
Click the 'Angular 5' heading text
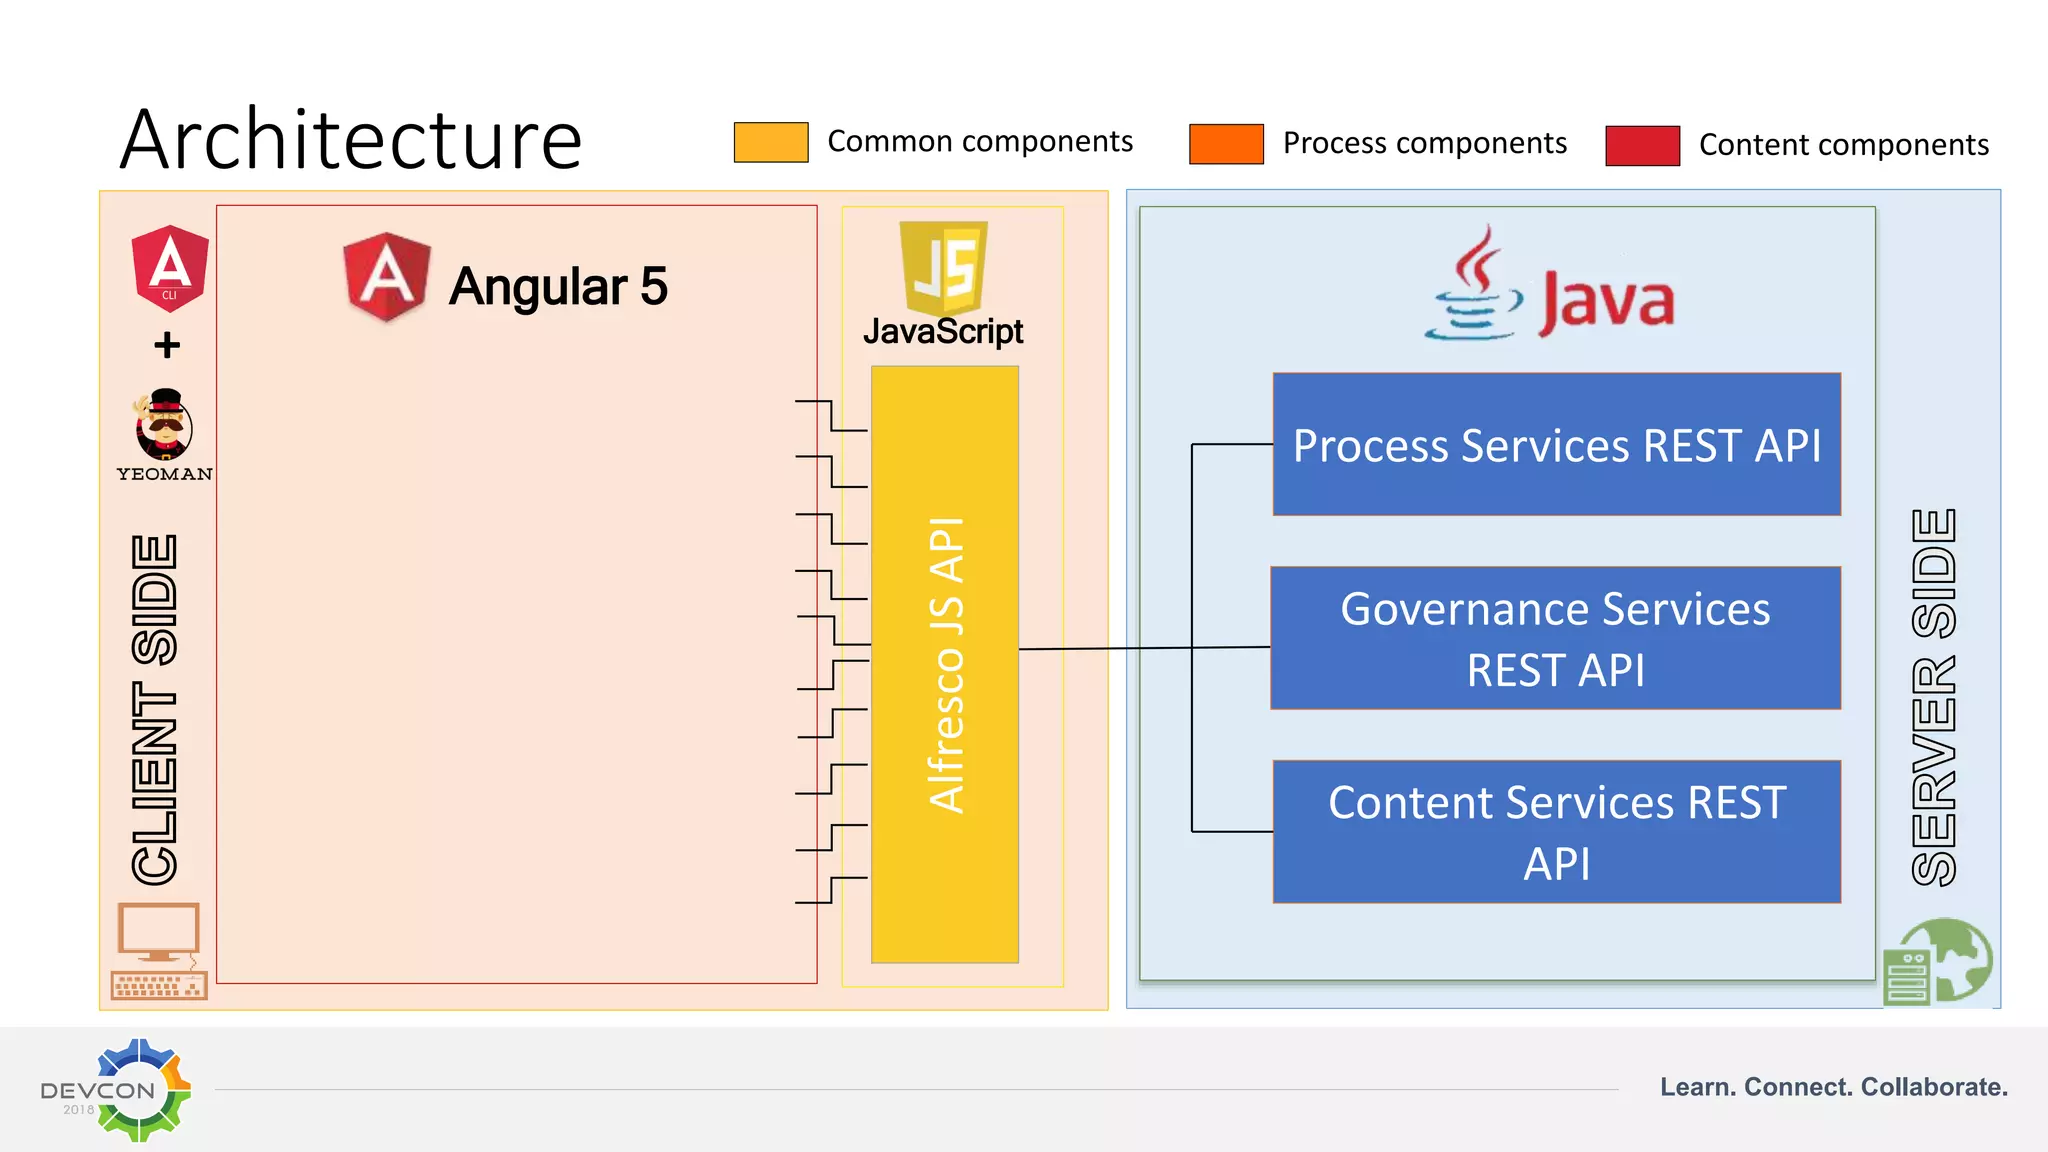pyautogui.click(x=558, y=286)
